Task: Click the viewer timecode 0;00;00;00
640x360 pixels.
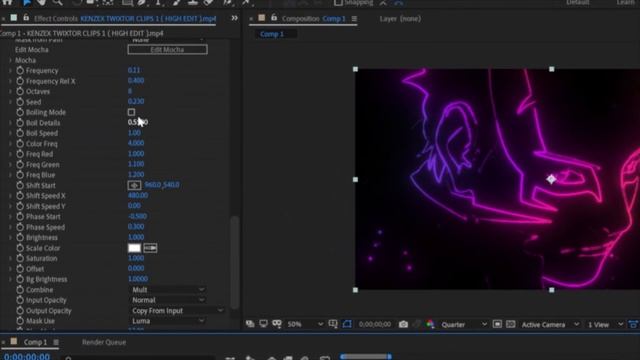Action: (375, 324)
